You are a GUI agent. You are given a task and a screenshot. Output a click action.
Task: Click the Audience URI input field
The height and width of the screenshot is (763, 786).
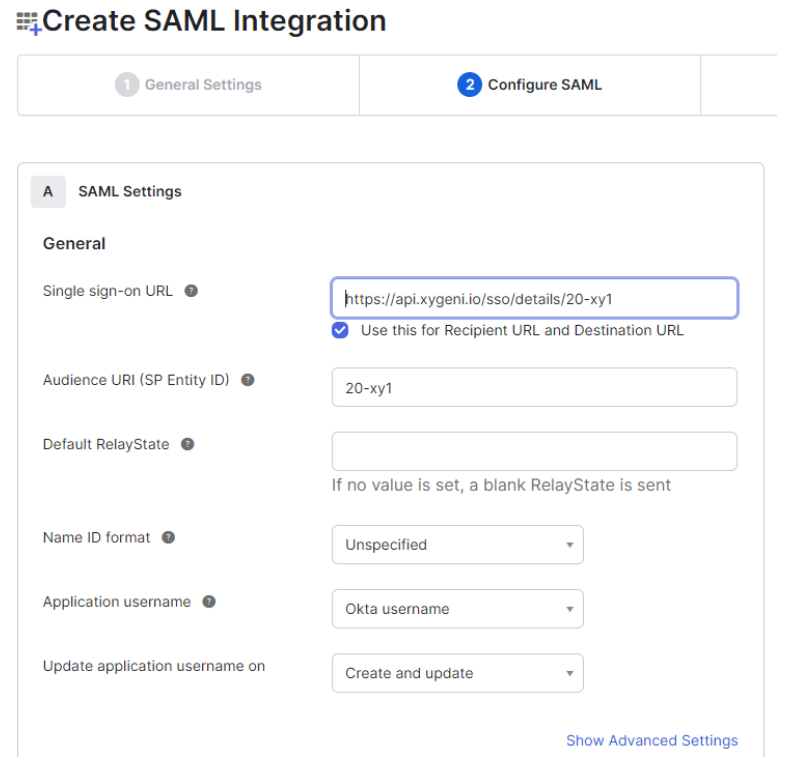[534, 387]
